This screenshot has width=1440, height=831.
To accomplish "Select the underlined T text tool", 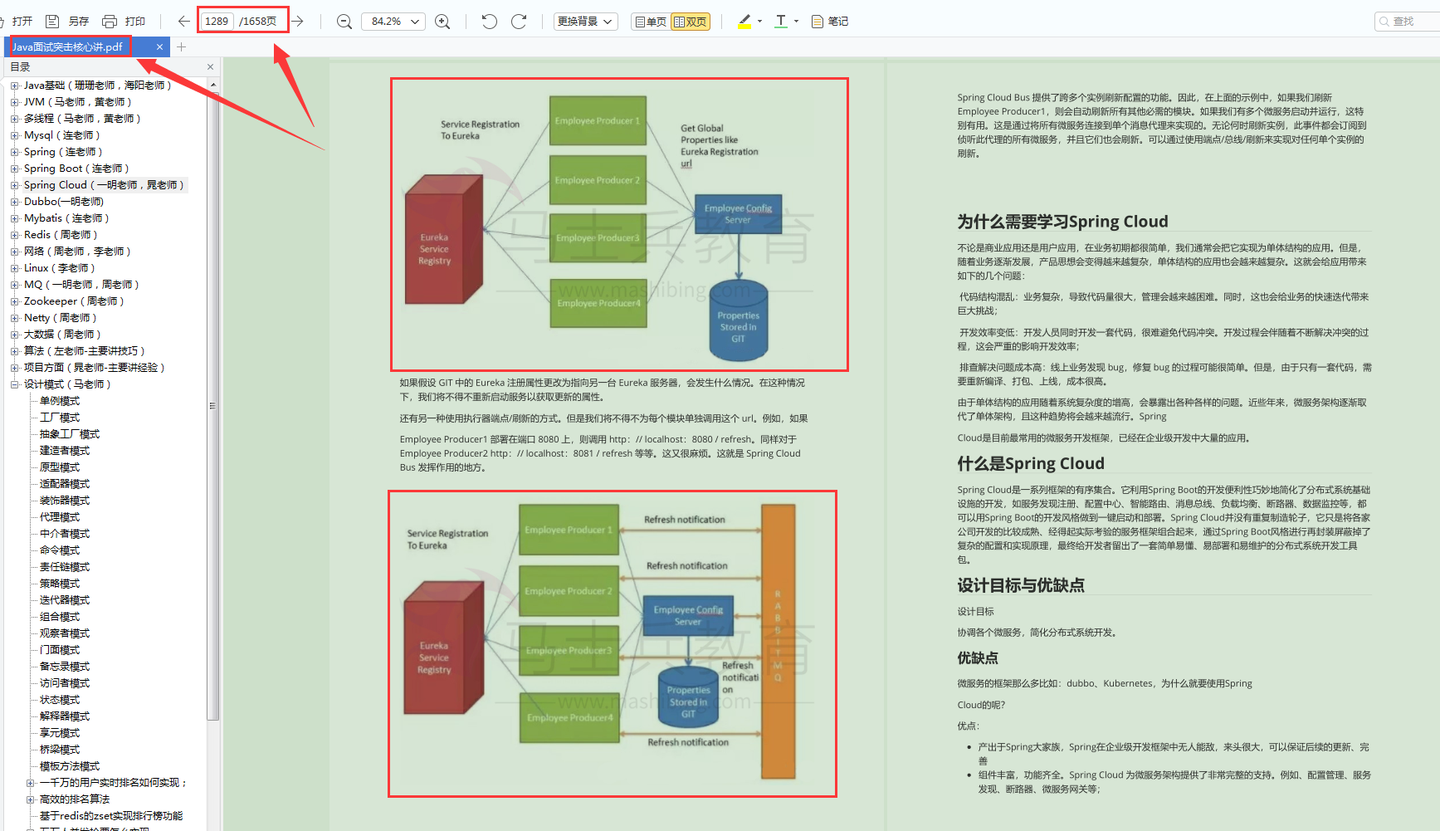I will (781, 21).
